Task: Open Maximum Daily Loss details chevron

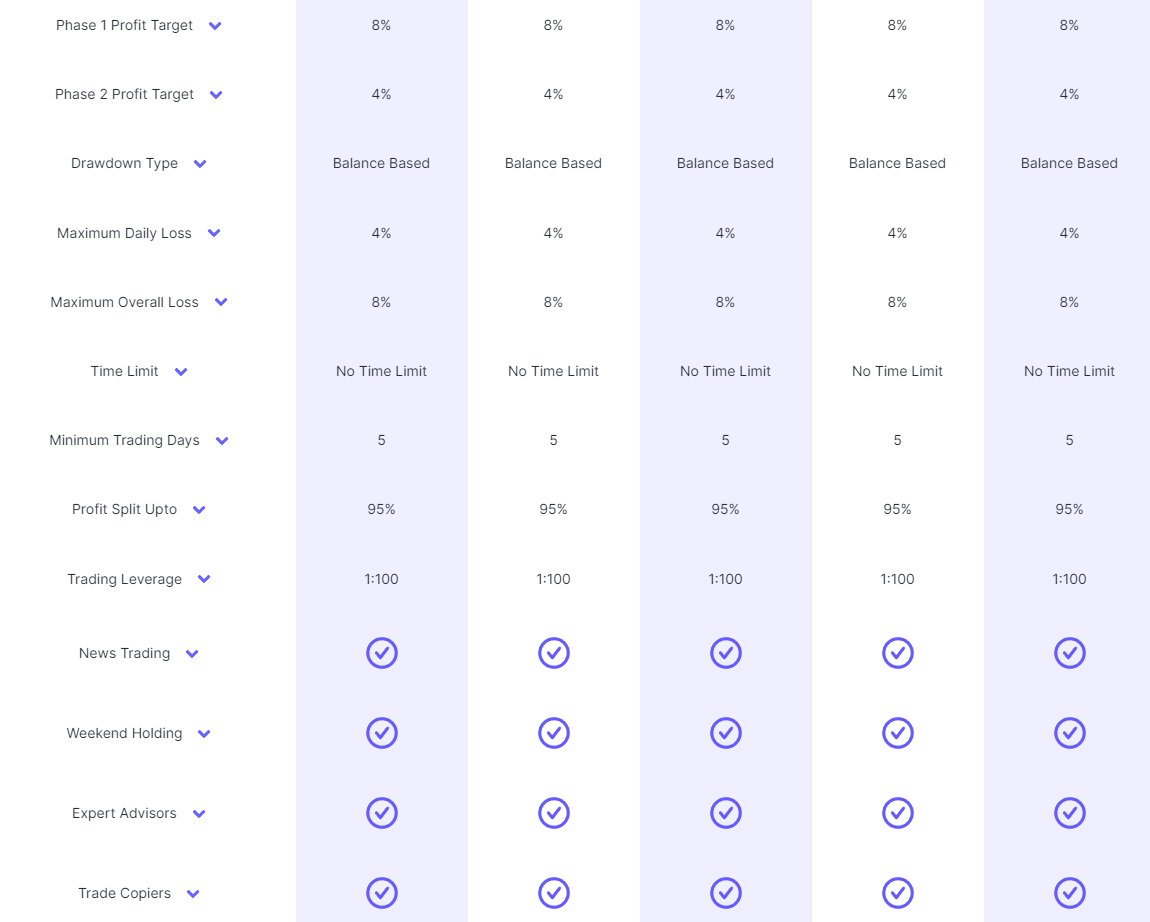Action: tap(214, 233)
